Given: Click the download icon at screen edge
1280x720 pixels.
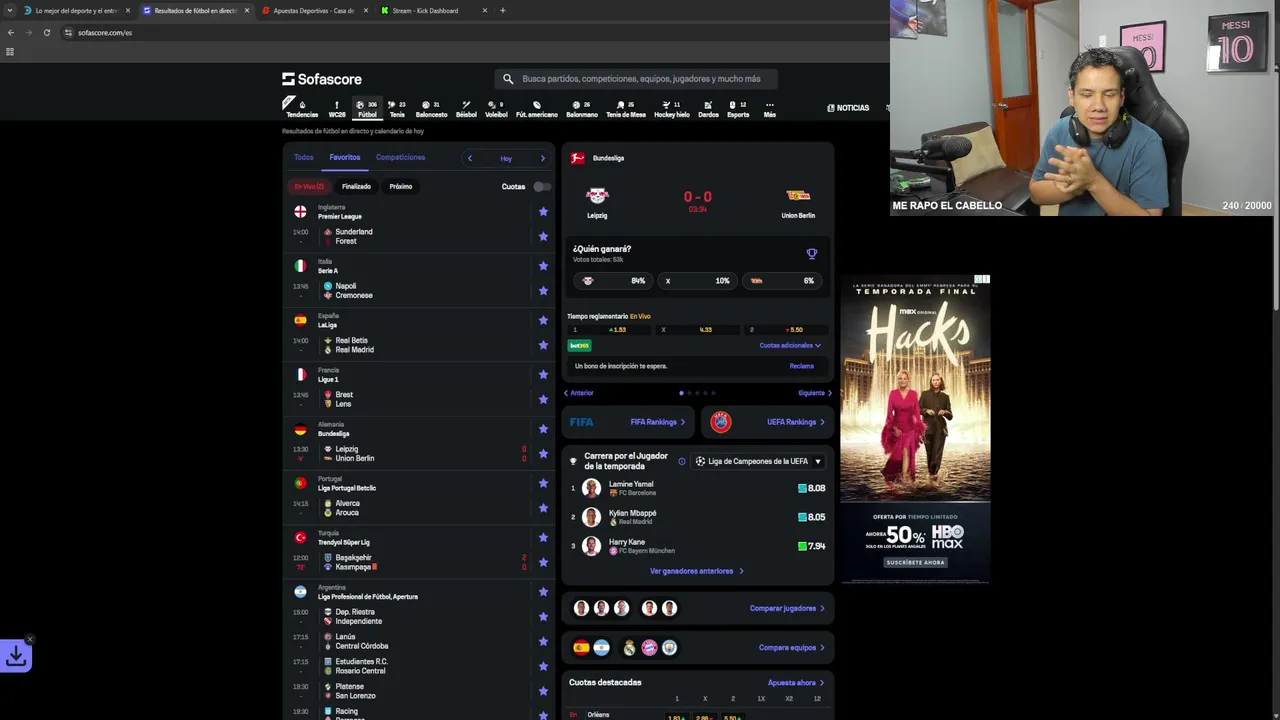Looking at the screenshot, I should tap(16, 656).
